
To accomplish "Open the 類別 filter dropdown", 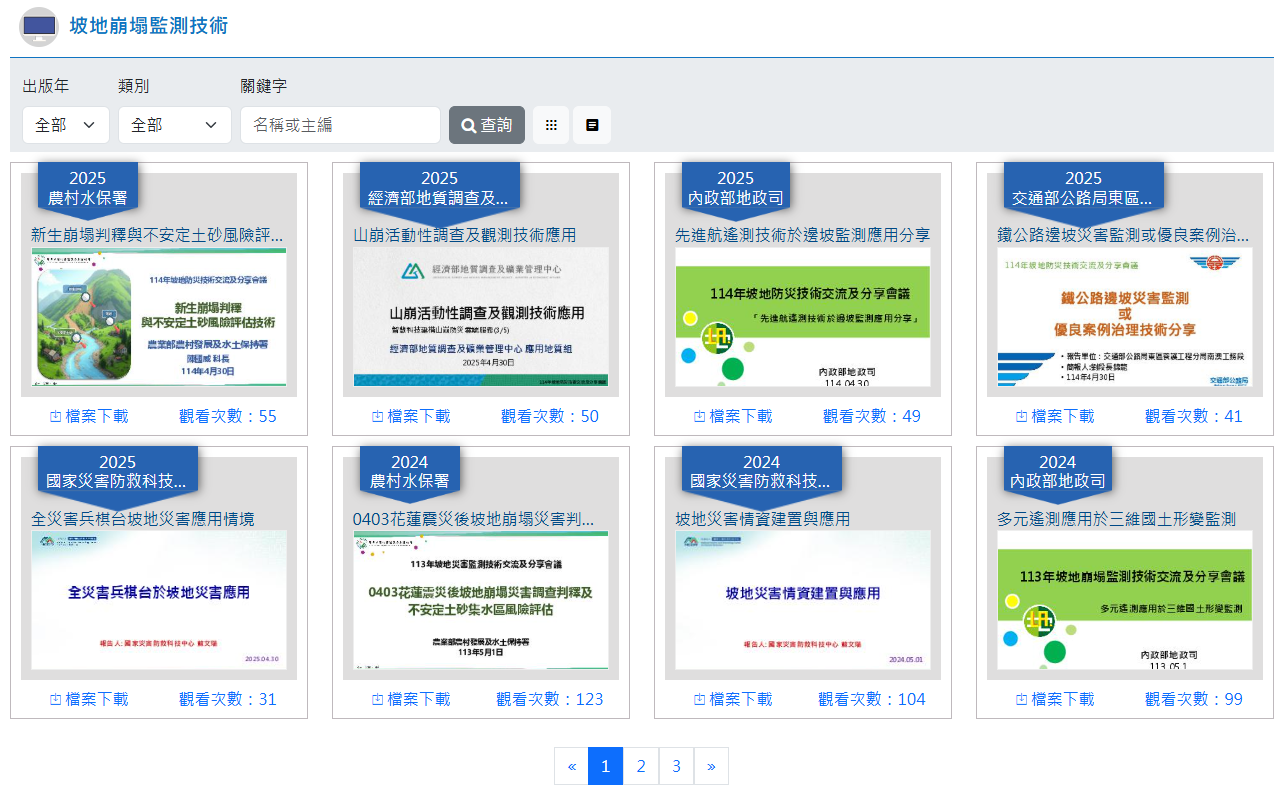I will 174,125.
